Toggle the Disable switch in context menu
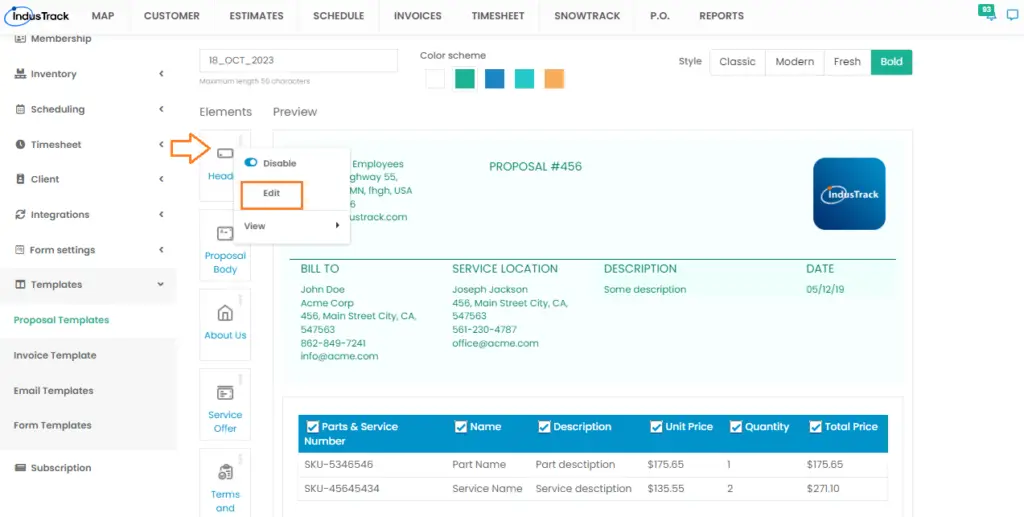Viewport: 1024px width, 517px height. pos(251,163)
